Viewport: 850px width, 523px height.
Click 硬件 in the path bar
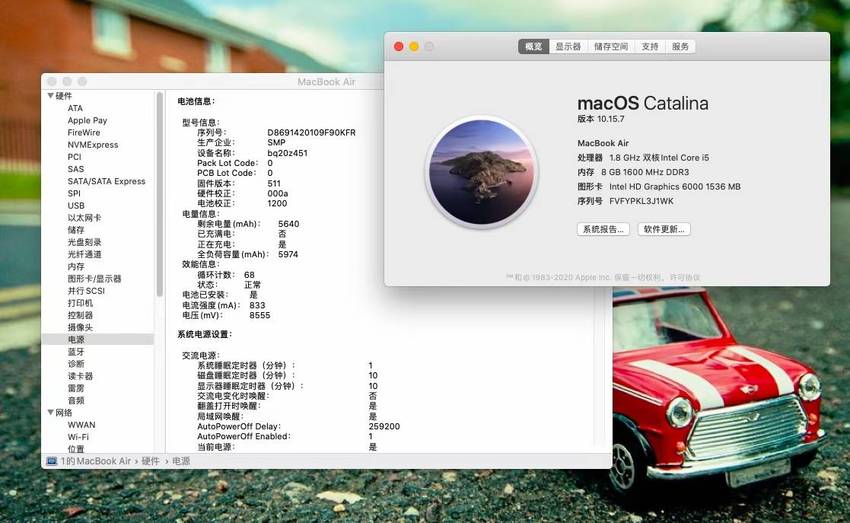(x=150, y=461)
